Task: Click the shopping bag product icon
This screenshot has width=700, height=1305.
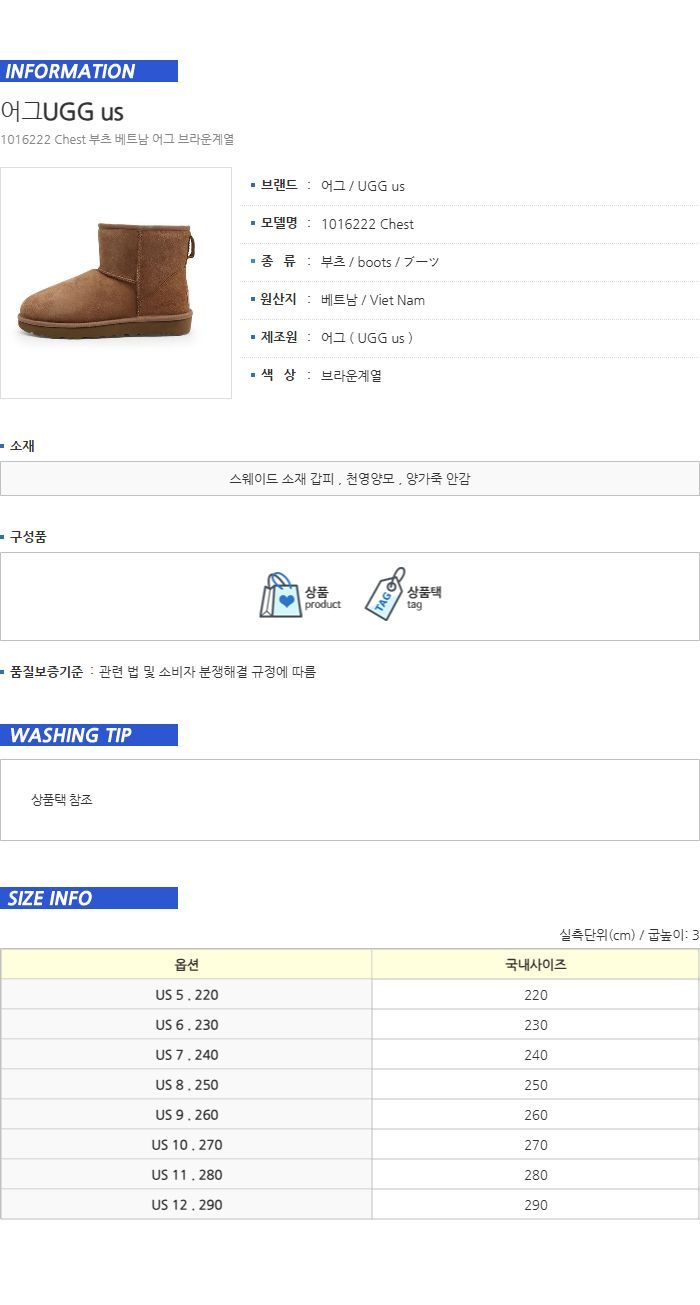Action: 281,596
